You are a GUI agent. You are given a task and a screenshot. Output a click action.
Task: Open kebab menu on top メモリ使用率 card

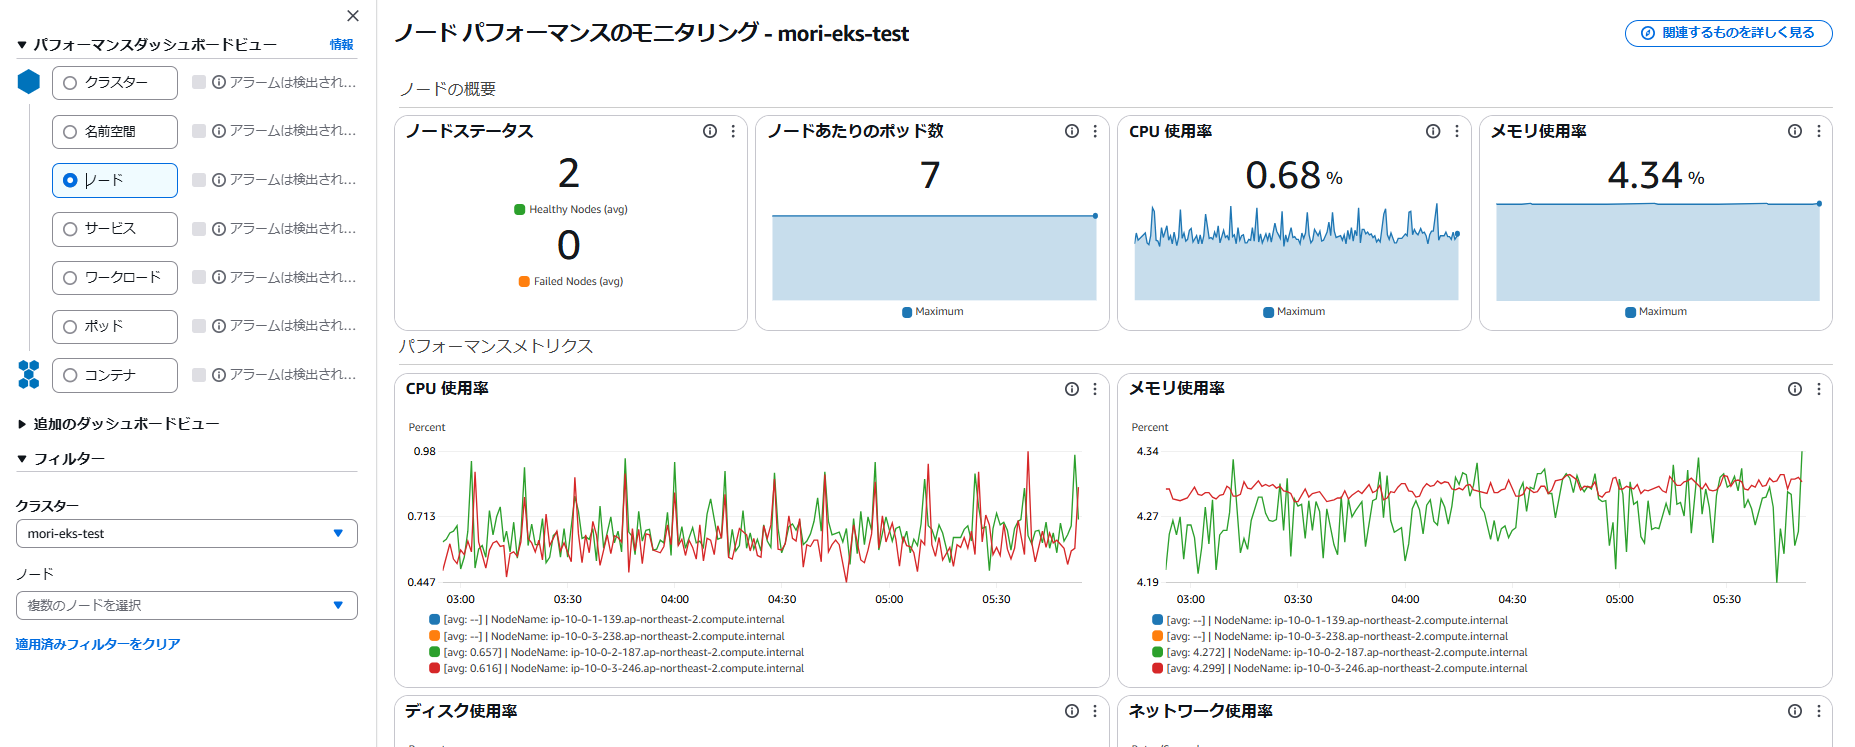point(1819,131)
